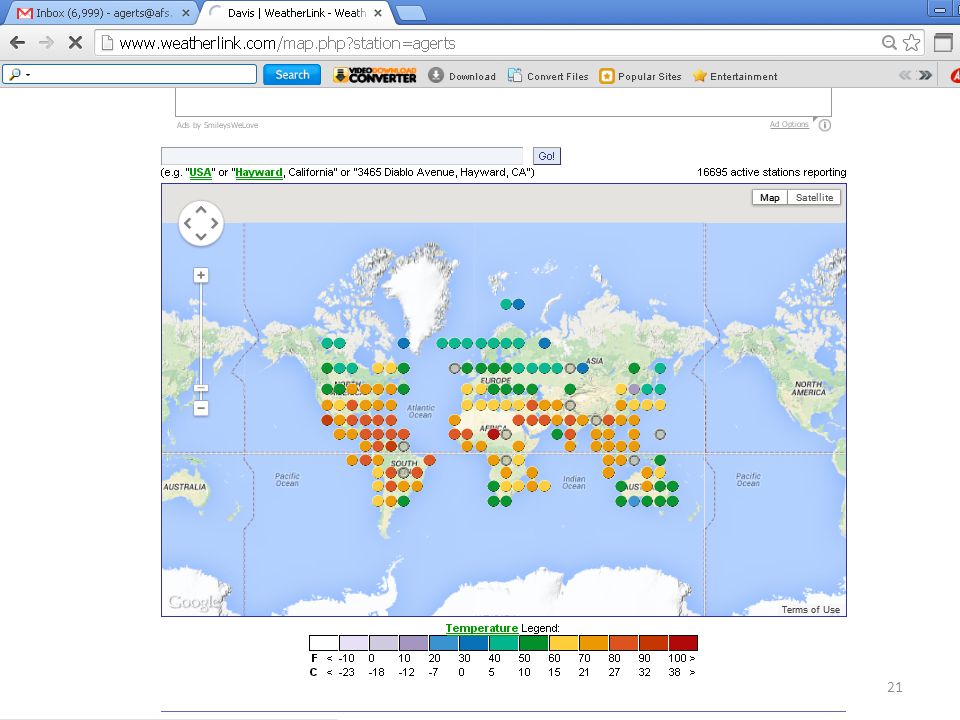This screenshot has width=960, height=720.
Task: Click the Go! button
Action: [547, 156]
